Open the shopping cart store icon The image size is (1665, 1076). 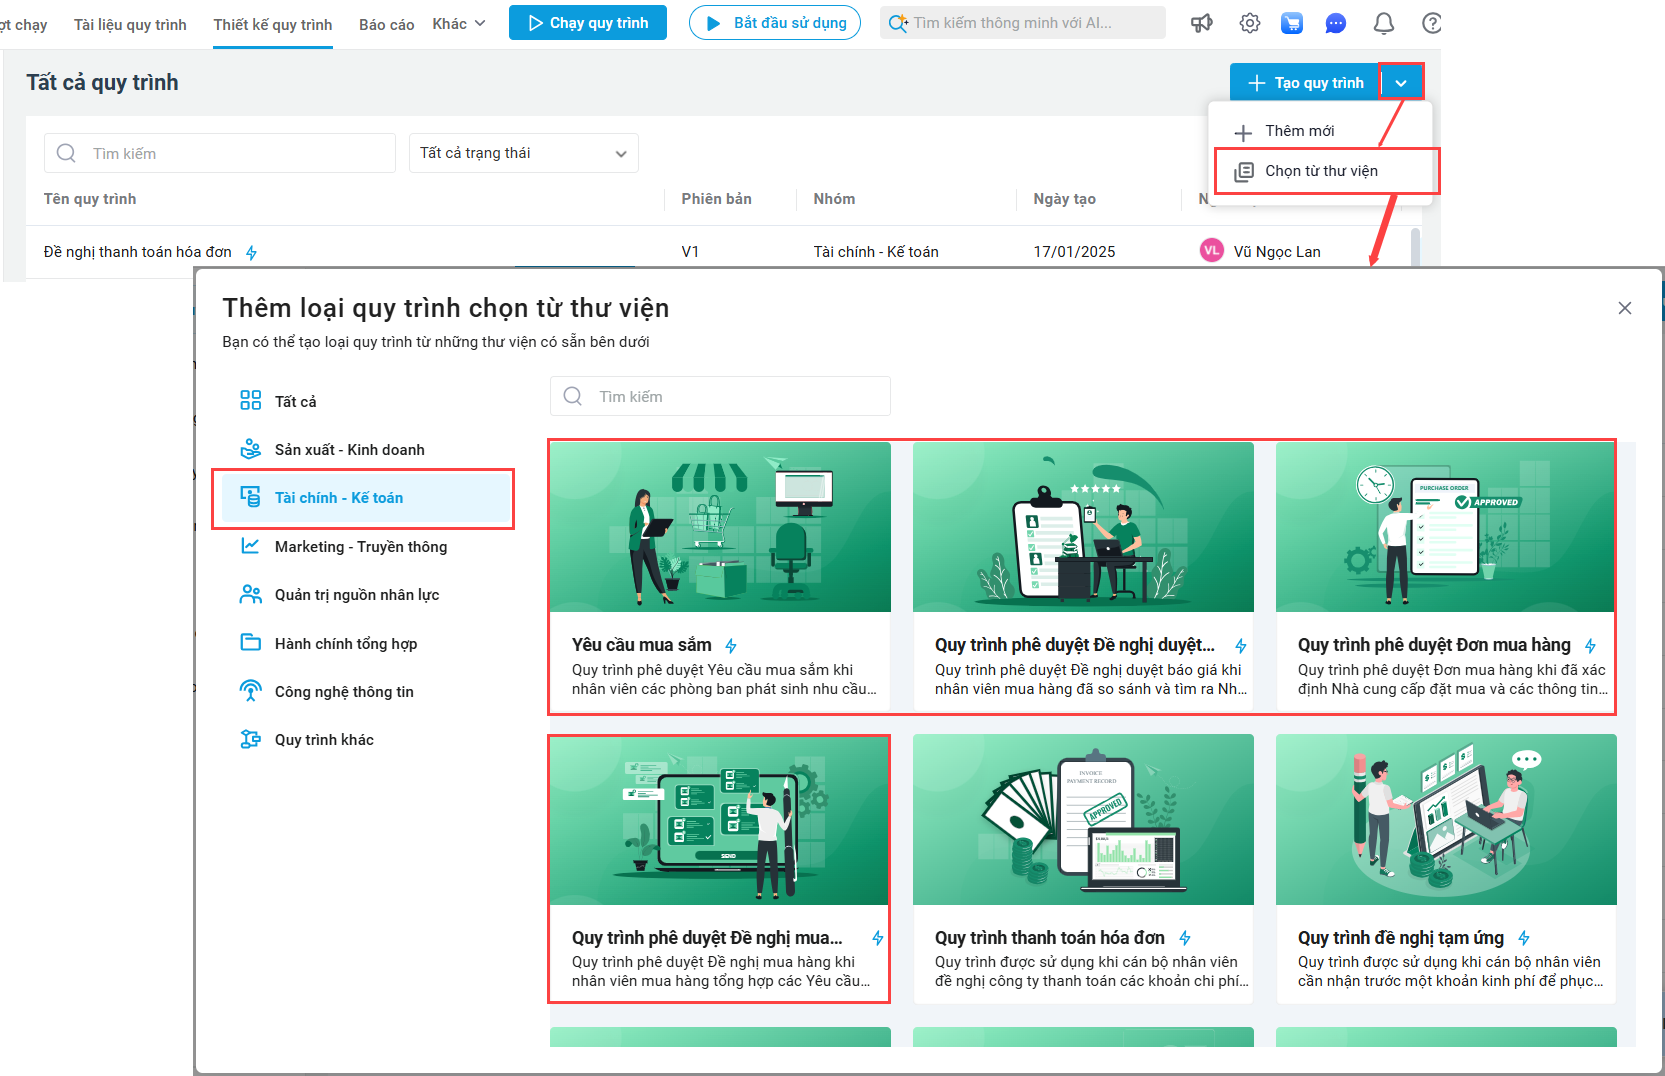click(1292, 23)
